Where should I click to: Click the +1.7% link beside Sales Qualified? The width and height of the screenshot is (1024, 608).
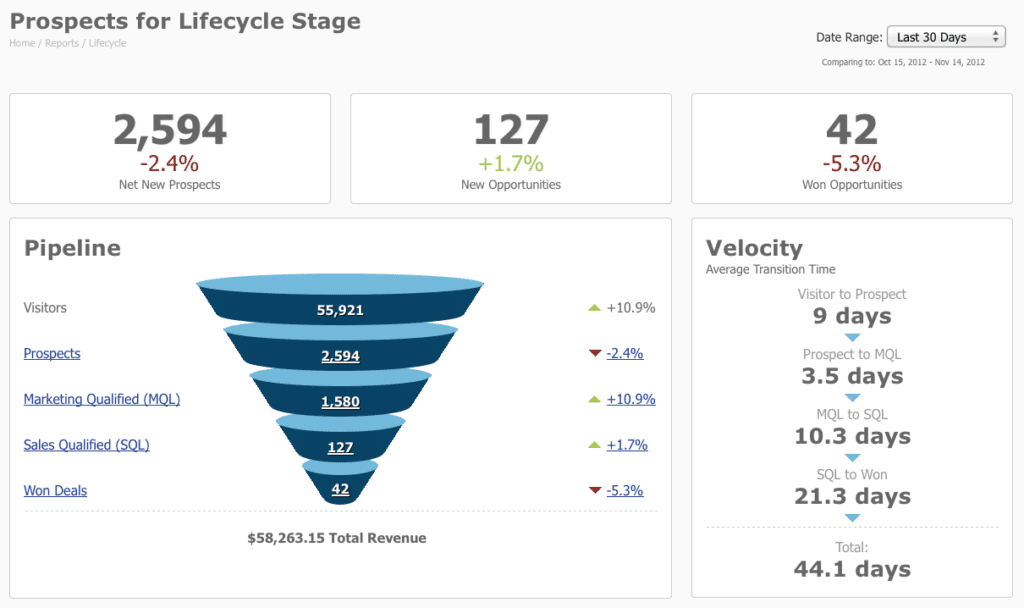coord(627,445)
